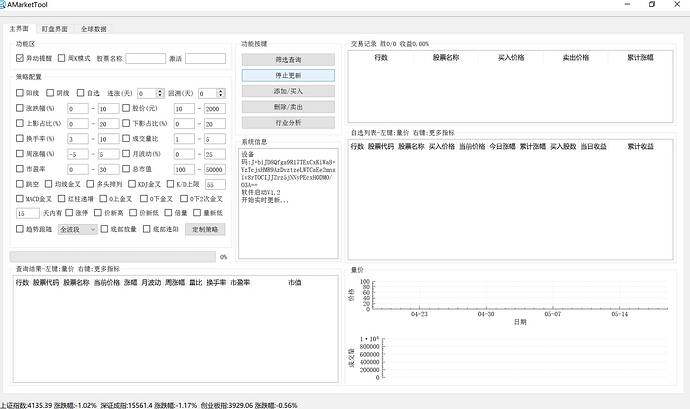Tick the 均线金叉 checkbox

tap(48, 184)
